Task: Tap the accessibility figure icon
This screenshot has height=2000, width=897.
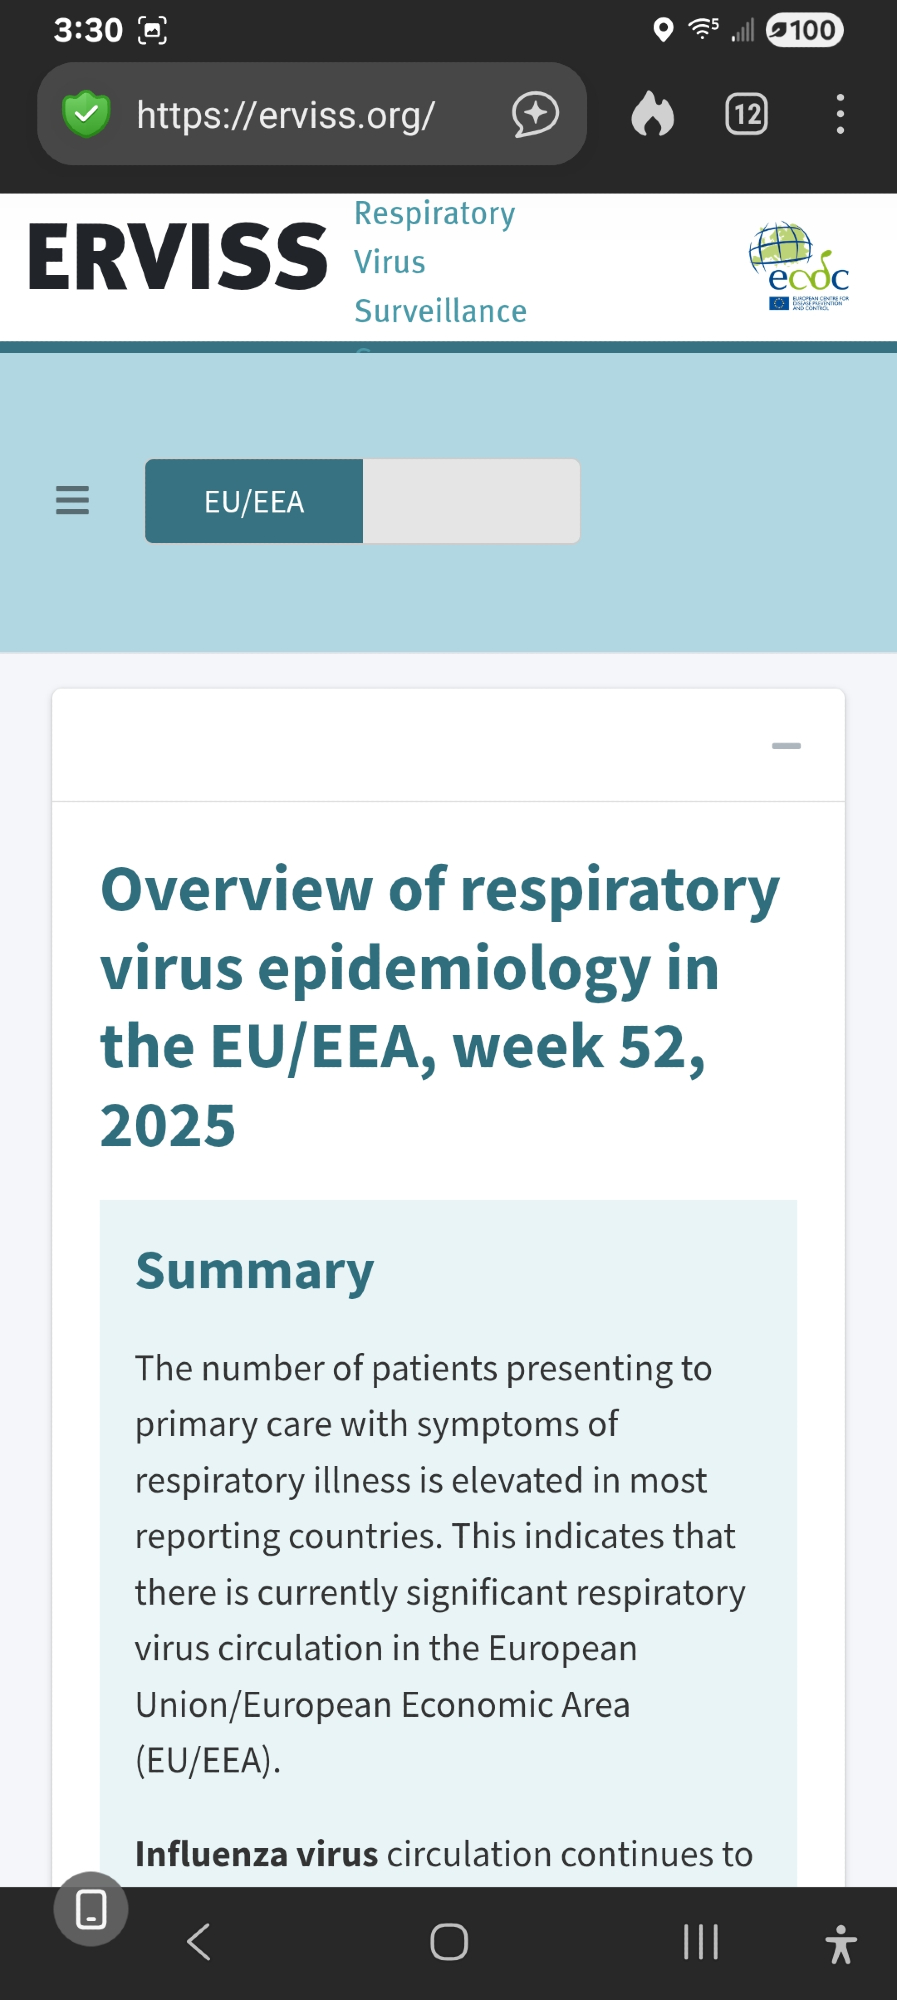Action: coord(841,1944)
